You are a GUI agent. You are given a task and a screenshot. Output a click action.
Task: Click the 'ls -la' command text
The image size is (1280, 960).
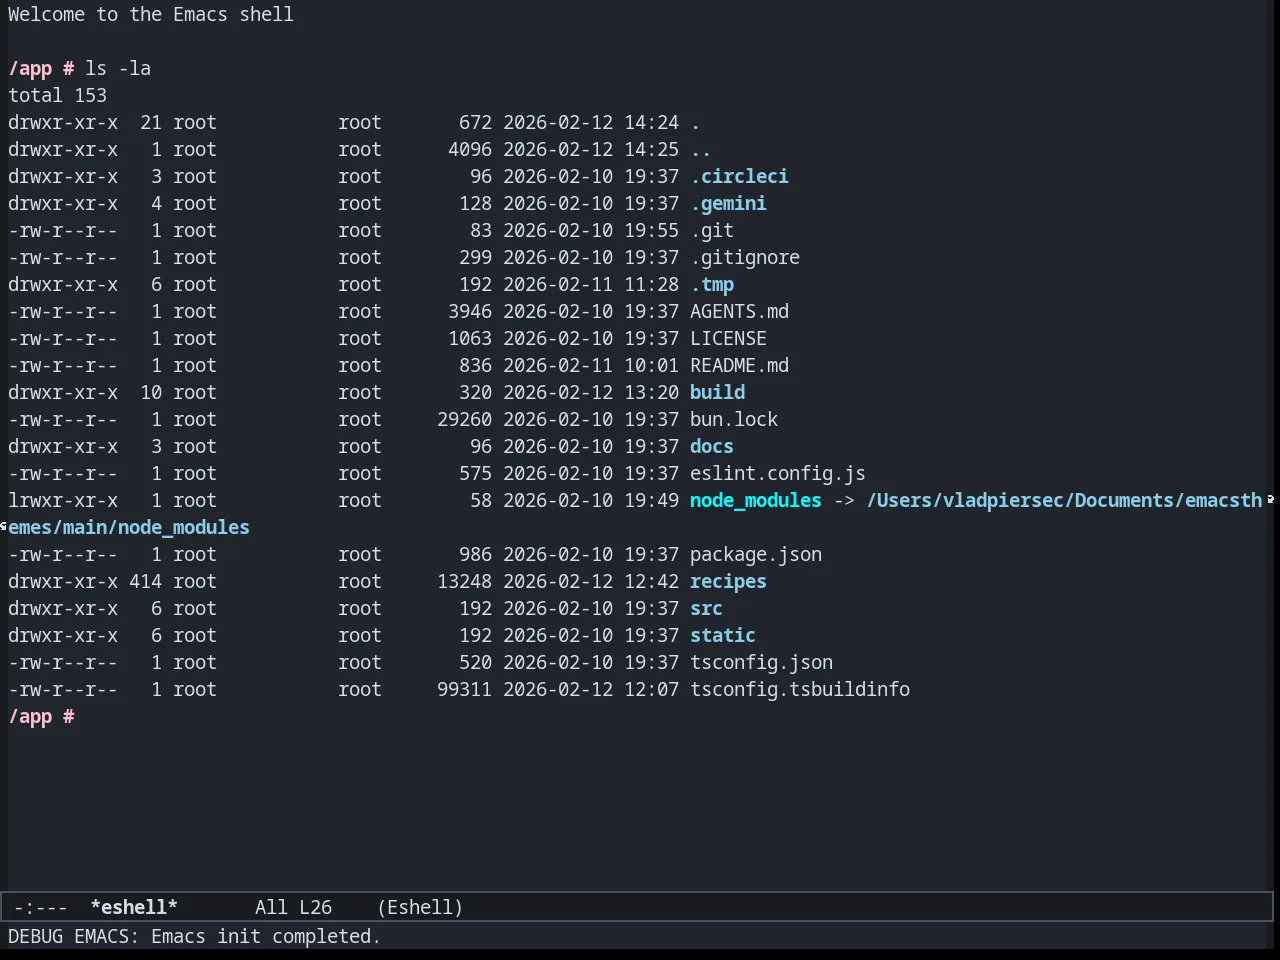118,68
